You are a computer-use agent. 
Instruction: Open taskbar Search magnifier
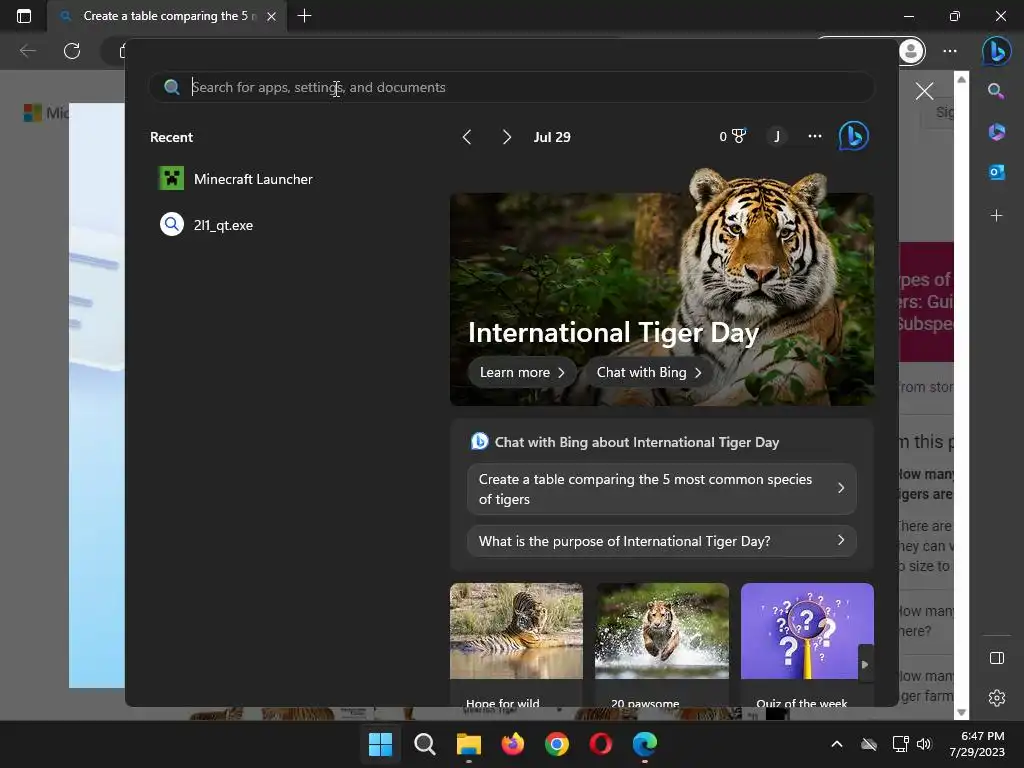424,744
